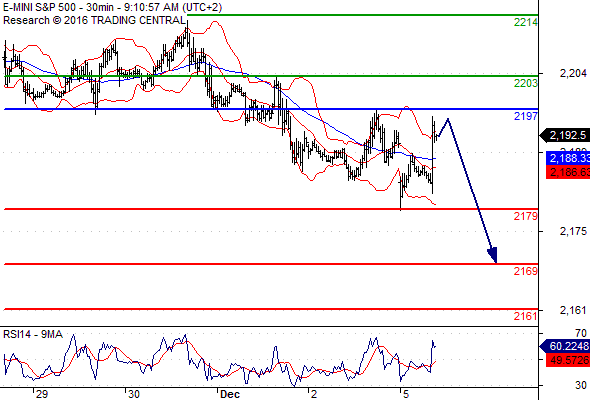Click the 'Dec' date label on time axis

(x=230, y=394)
